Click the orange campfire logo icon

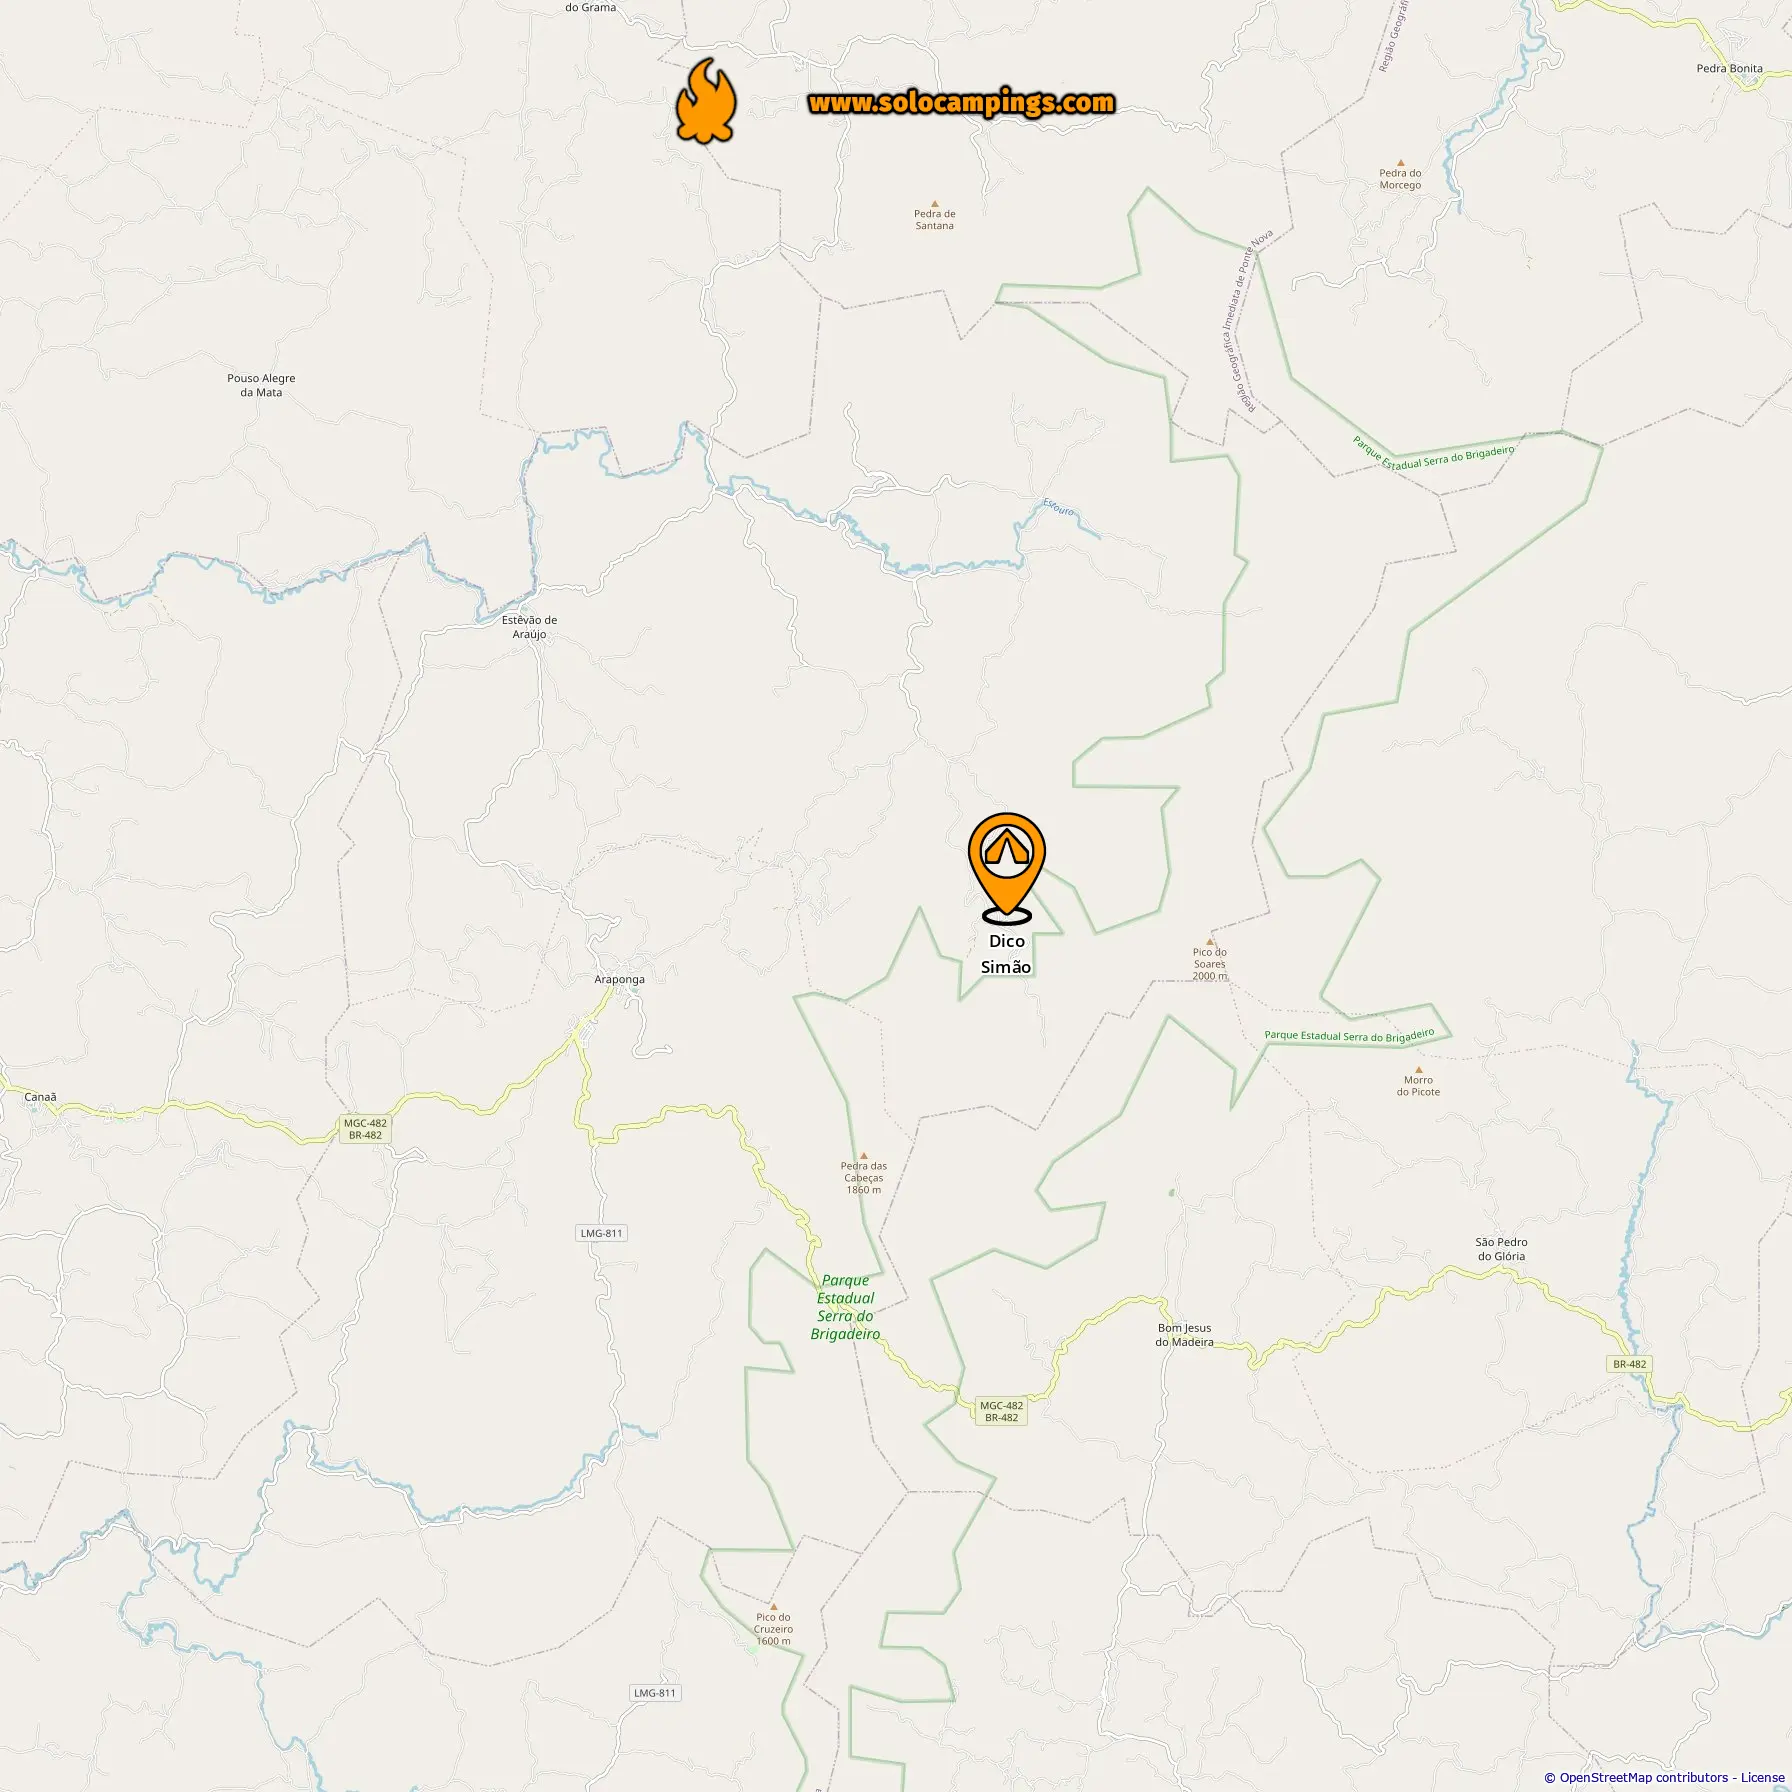point(706,101)
